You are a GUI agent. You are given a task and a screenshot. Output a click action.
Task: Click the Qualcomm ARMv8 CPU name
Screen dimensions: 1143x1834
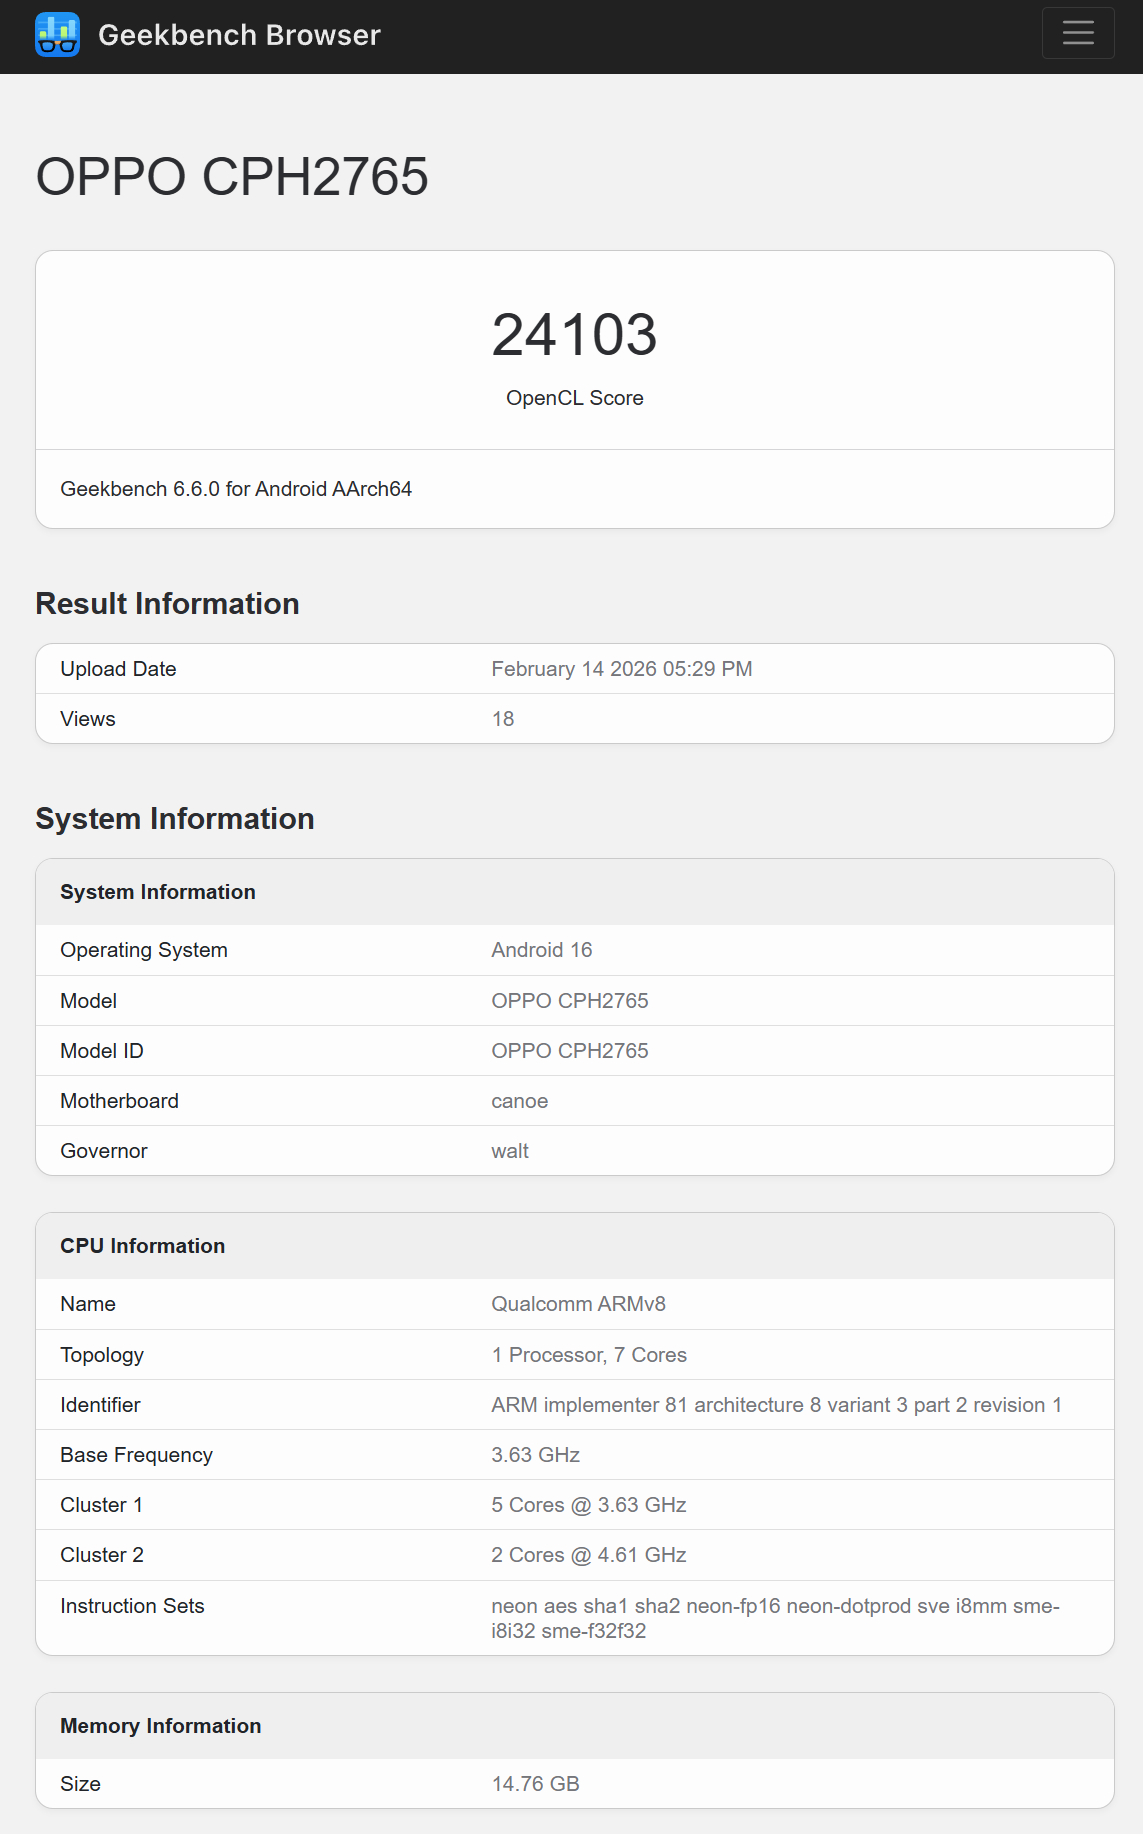pyautogui.click(x=578, y=1304)
